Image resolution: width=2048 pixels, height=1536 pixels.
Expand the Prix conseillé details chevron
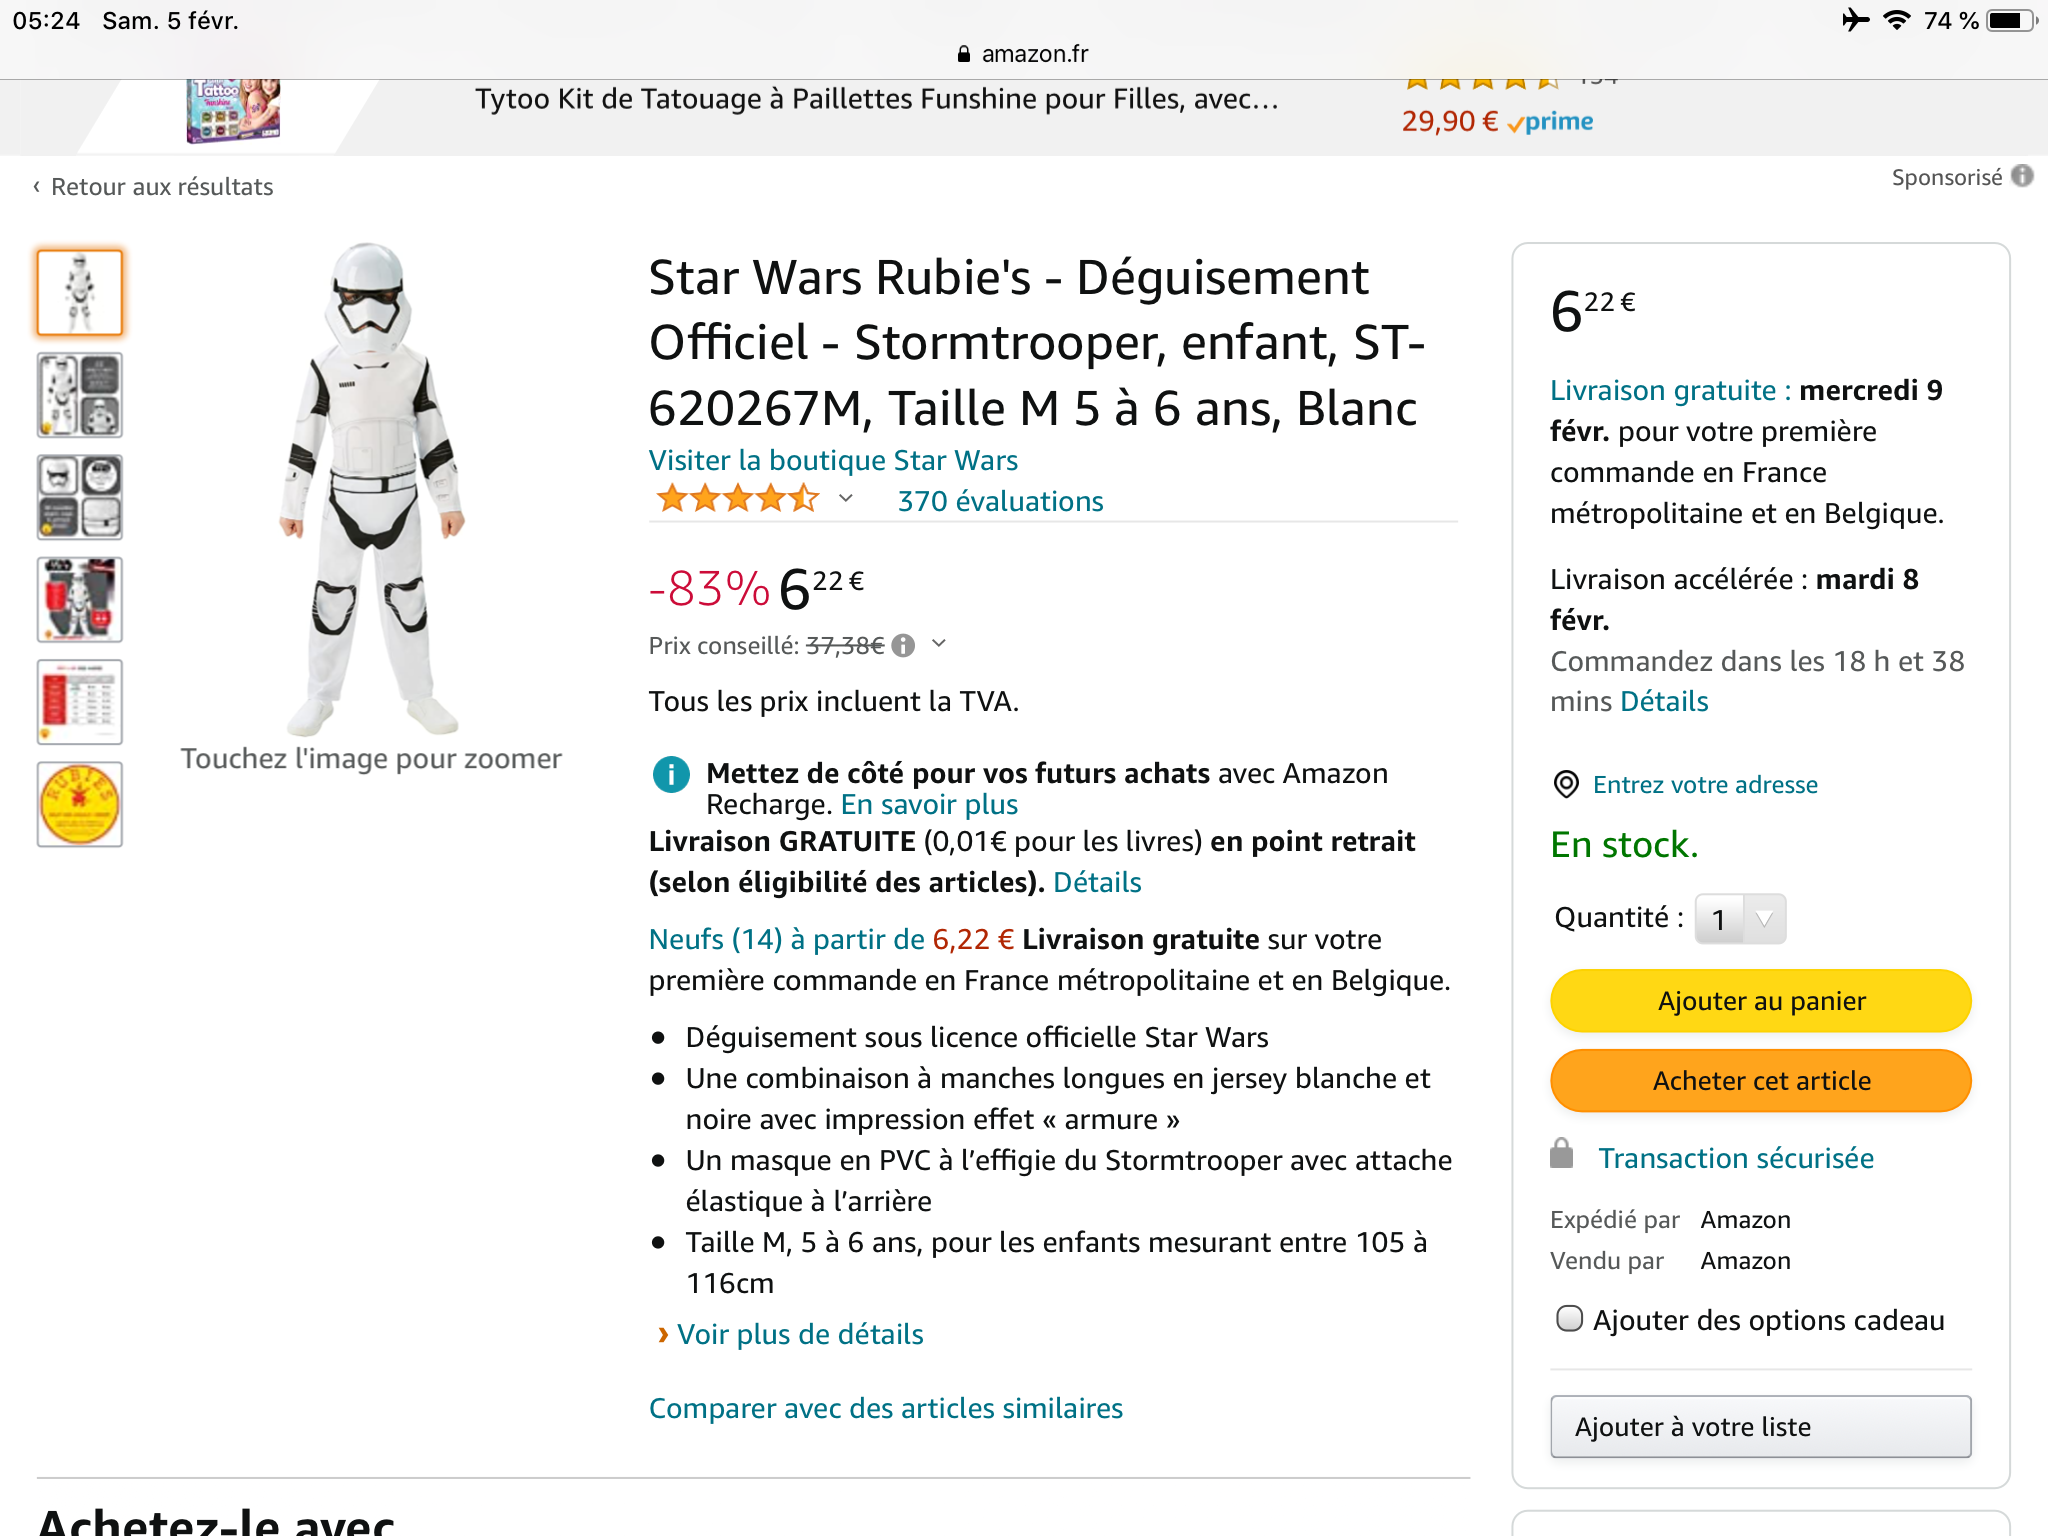click(939, 644)
